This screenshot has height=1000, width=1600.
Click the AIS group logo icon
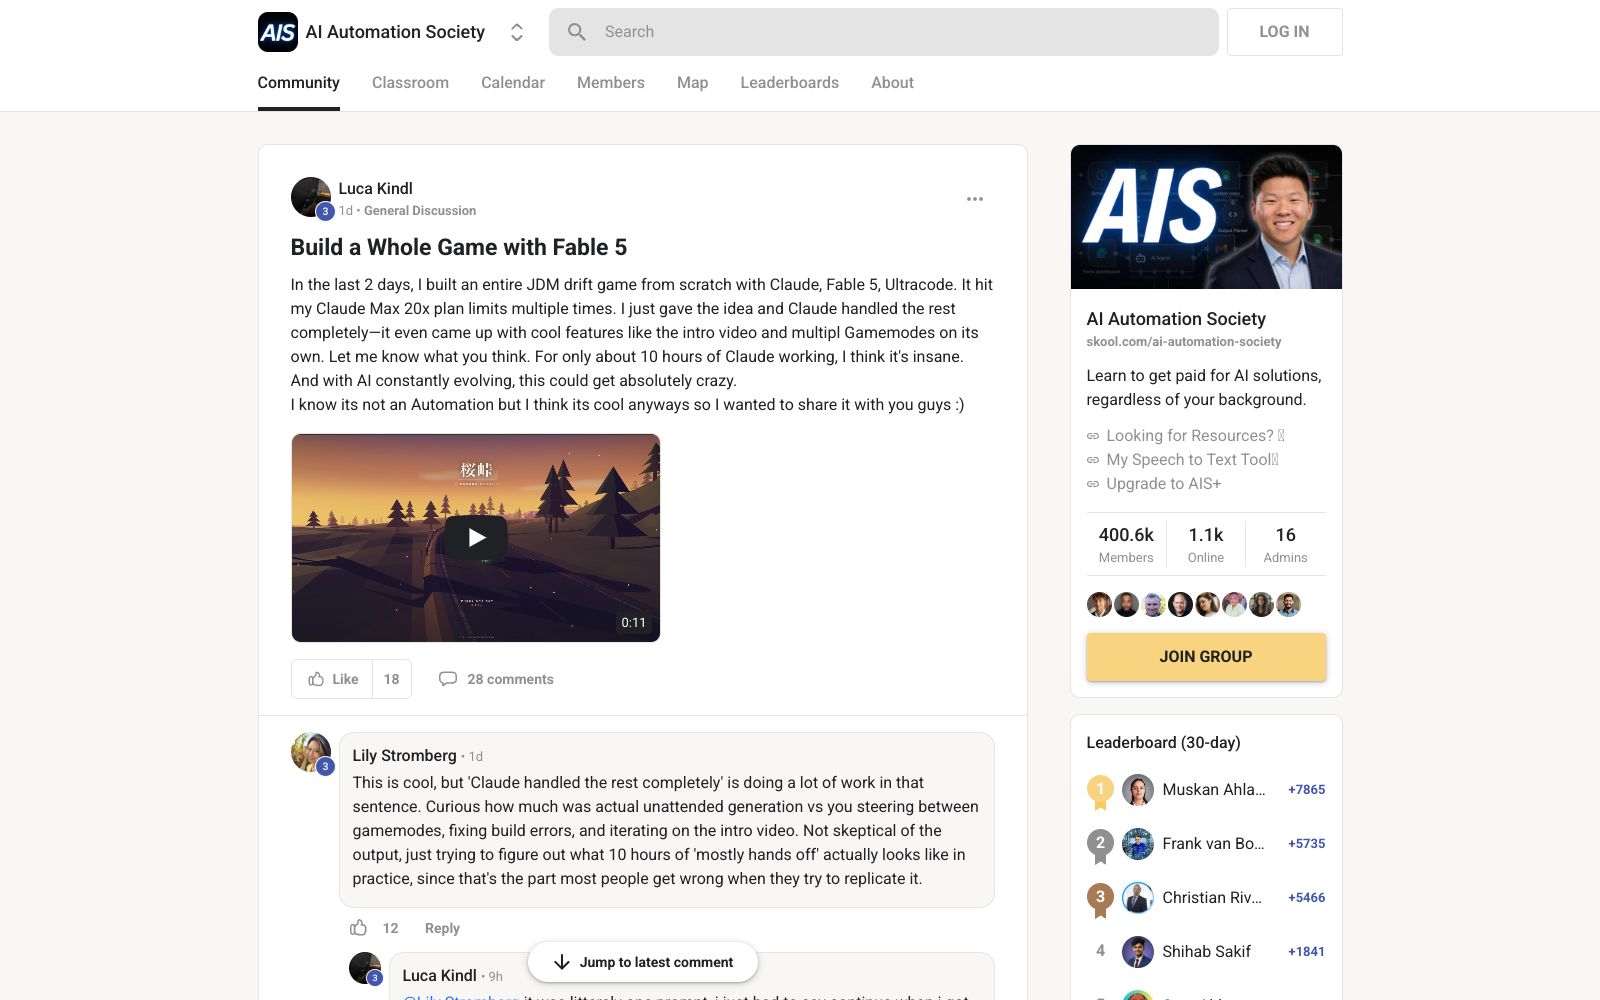click(x=277, y=32)
